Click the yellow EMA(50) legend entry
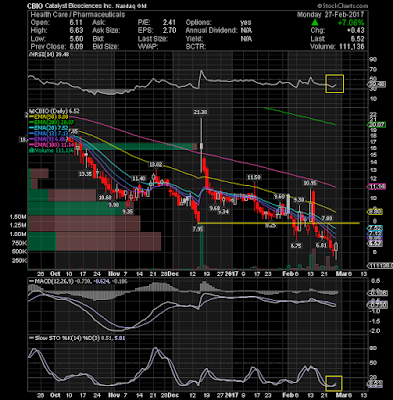 pos(49,117)
